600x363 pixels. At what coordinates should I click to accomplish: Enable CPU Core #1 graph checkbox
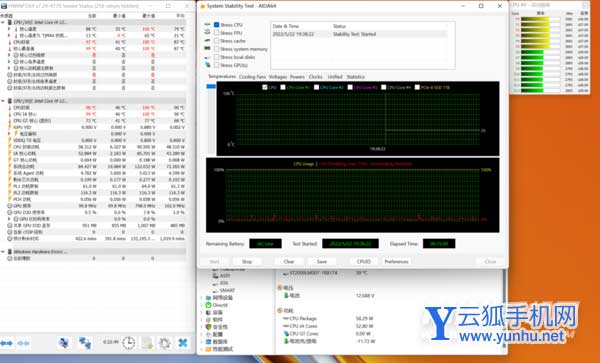(x=283, y=87)
